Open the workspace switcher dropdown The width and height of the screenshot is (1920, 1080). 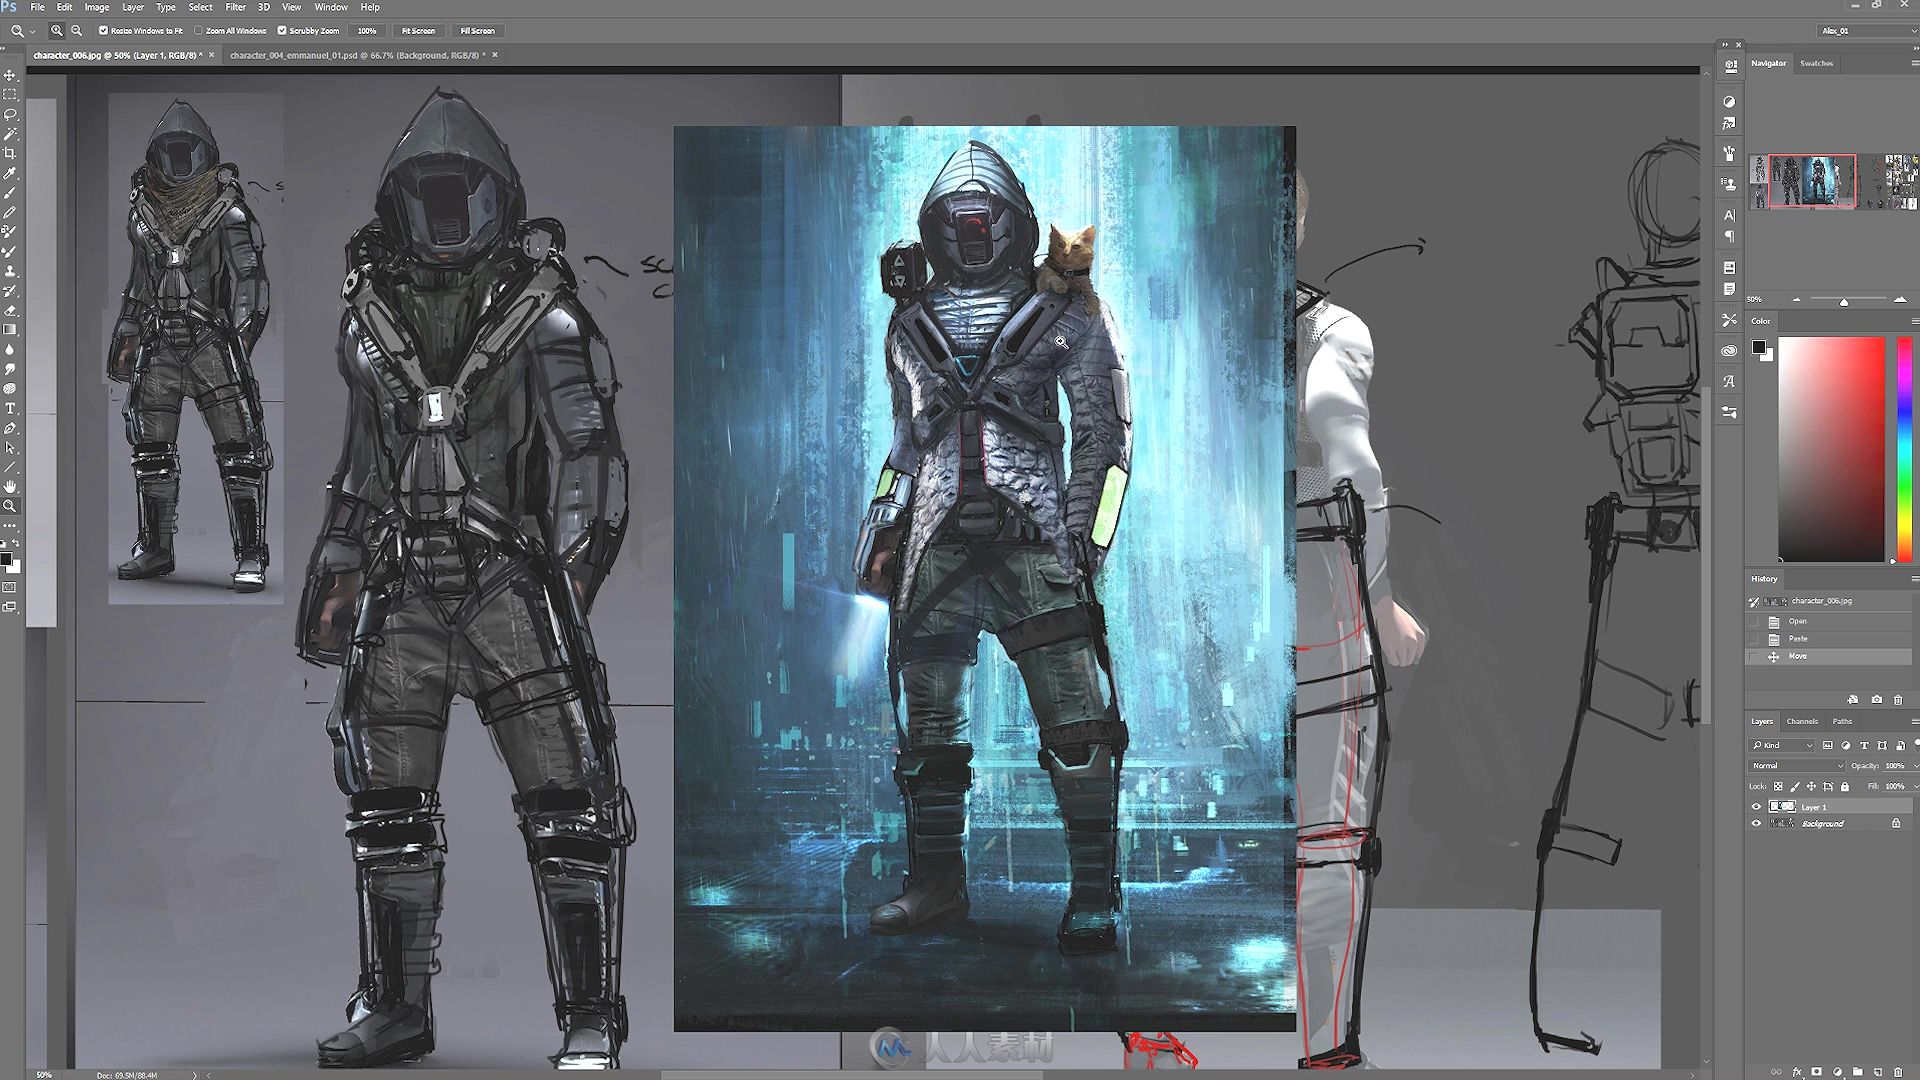1866,31
